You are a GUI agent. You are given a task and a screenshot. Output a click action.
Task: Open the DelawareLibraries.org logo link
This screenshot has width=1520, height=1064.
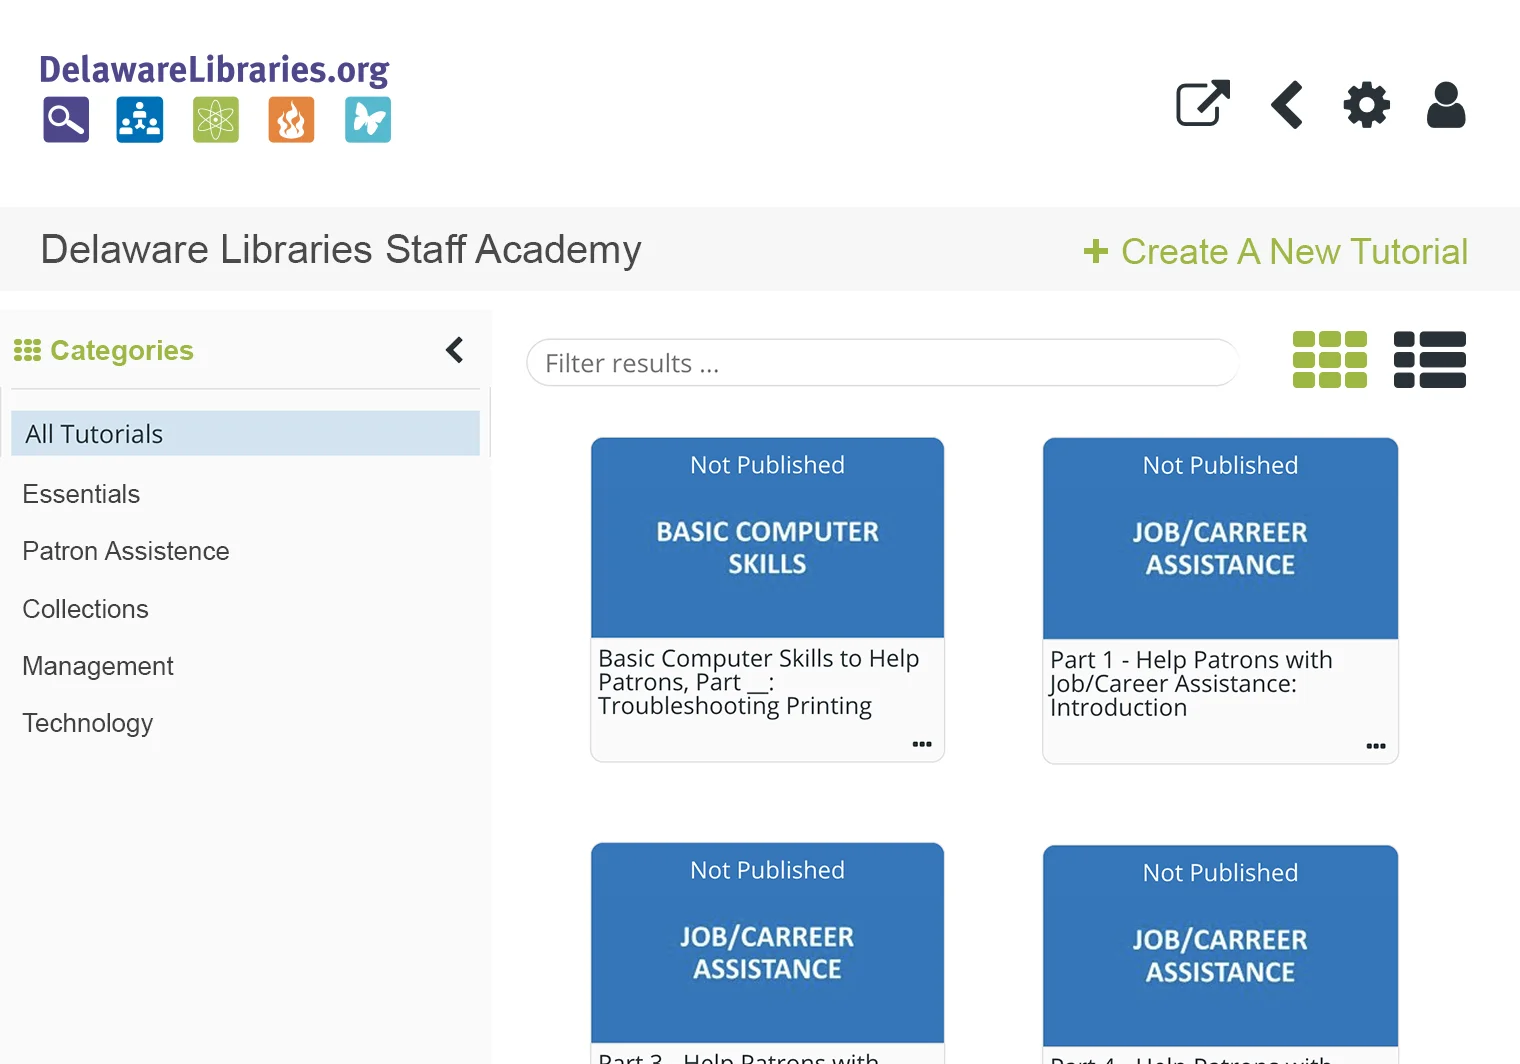[214, 70]
